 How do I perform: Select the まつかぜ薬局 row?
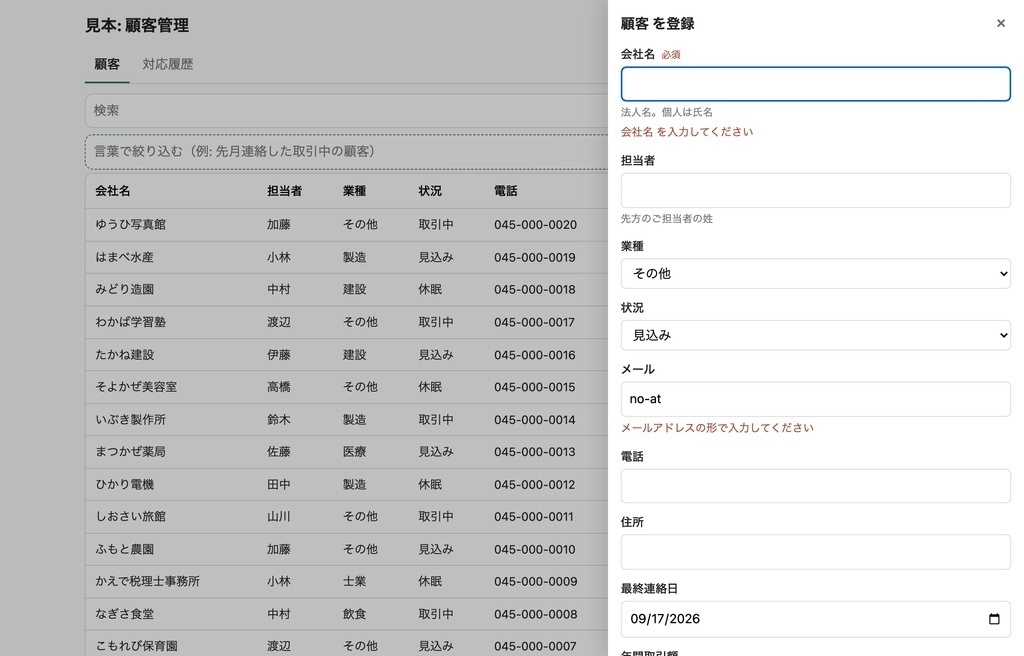(x=346, y=451)
